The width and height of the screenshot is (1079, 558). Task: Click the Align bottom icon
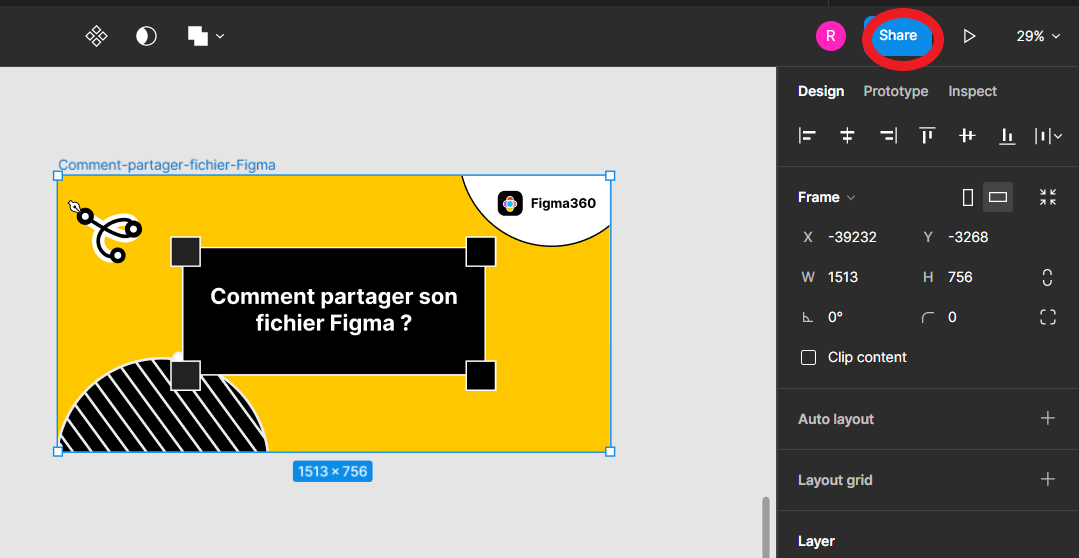[x=1007, y=136]
